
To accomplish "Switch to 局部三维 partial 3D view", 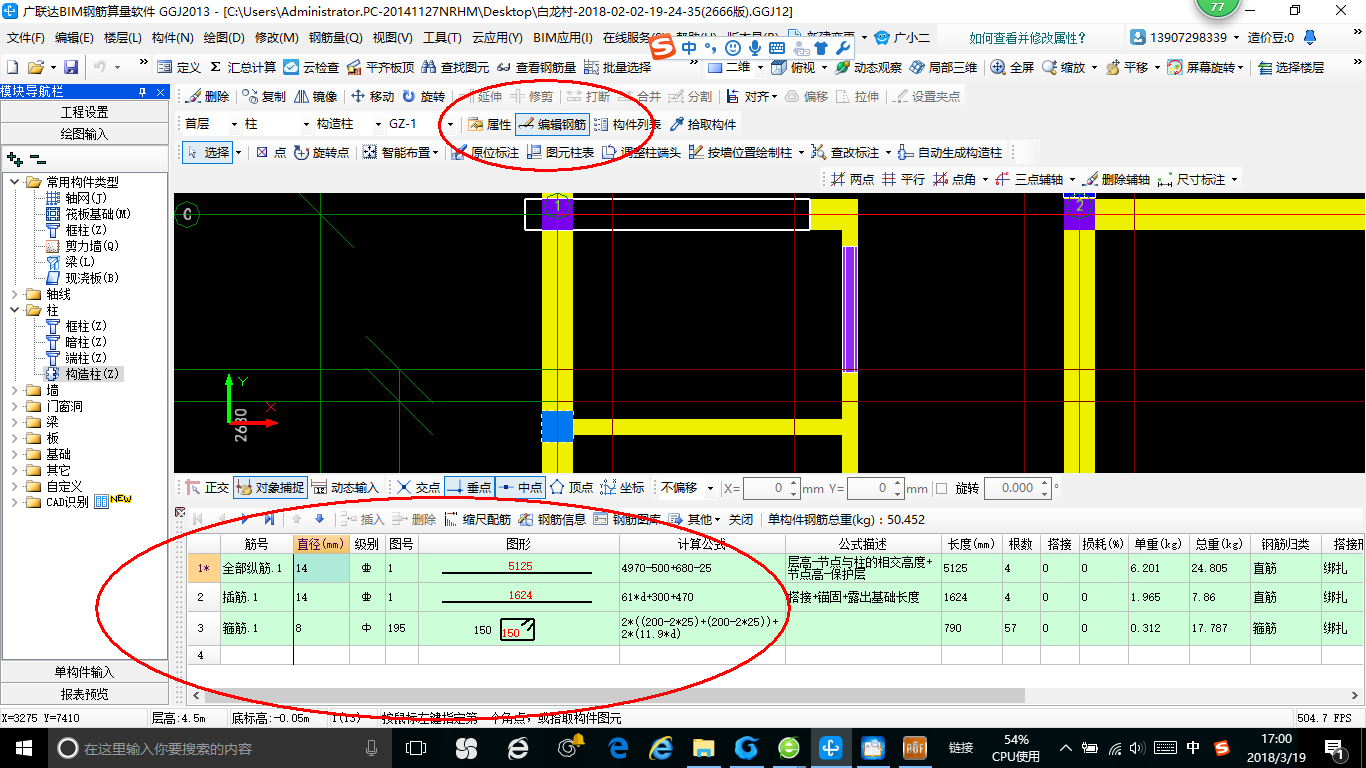I will click(942, 67).
